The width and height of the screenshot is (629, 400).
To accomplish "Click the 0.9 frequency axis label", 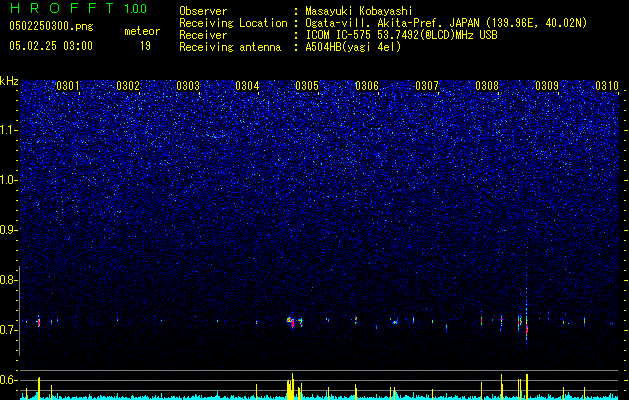I will pos(8,230).
